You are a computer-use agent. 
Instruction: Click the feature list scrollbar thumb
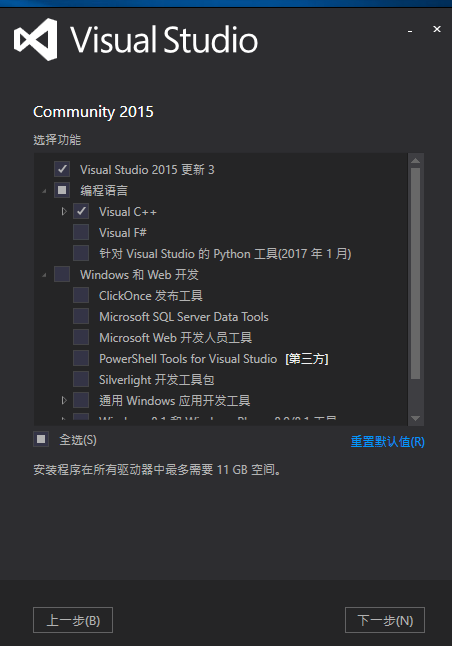click(x=416, y=273)
